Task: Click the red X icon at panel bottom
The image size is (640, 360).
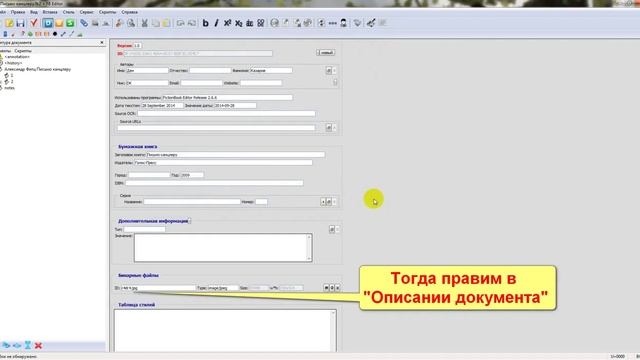Action: 38,346
